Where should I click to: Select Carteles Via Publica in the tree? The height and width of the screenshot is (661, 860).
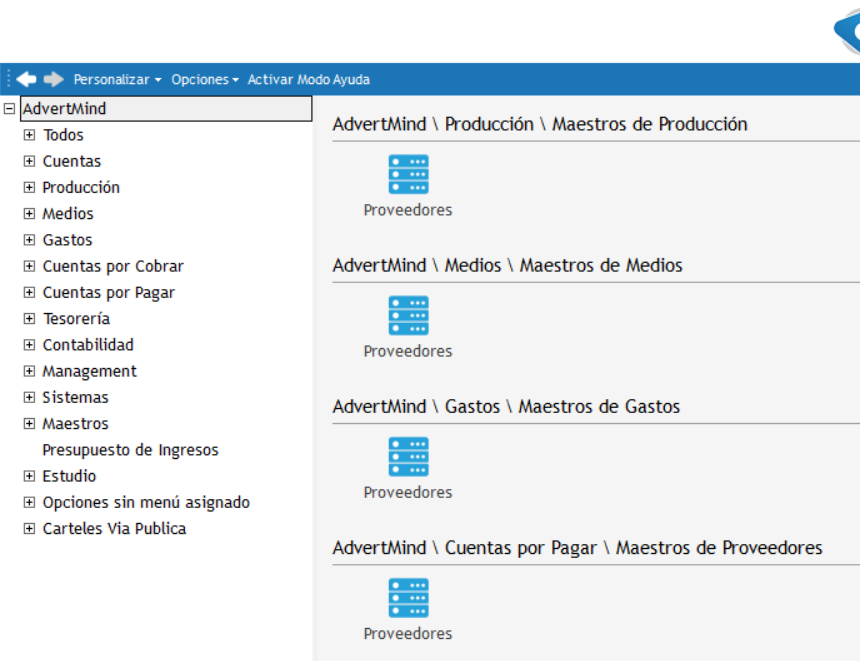pyautogui.click(x=114, y=529)
